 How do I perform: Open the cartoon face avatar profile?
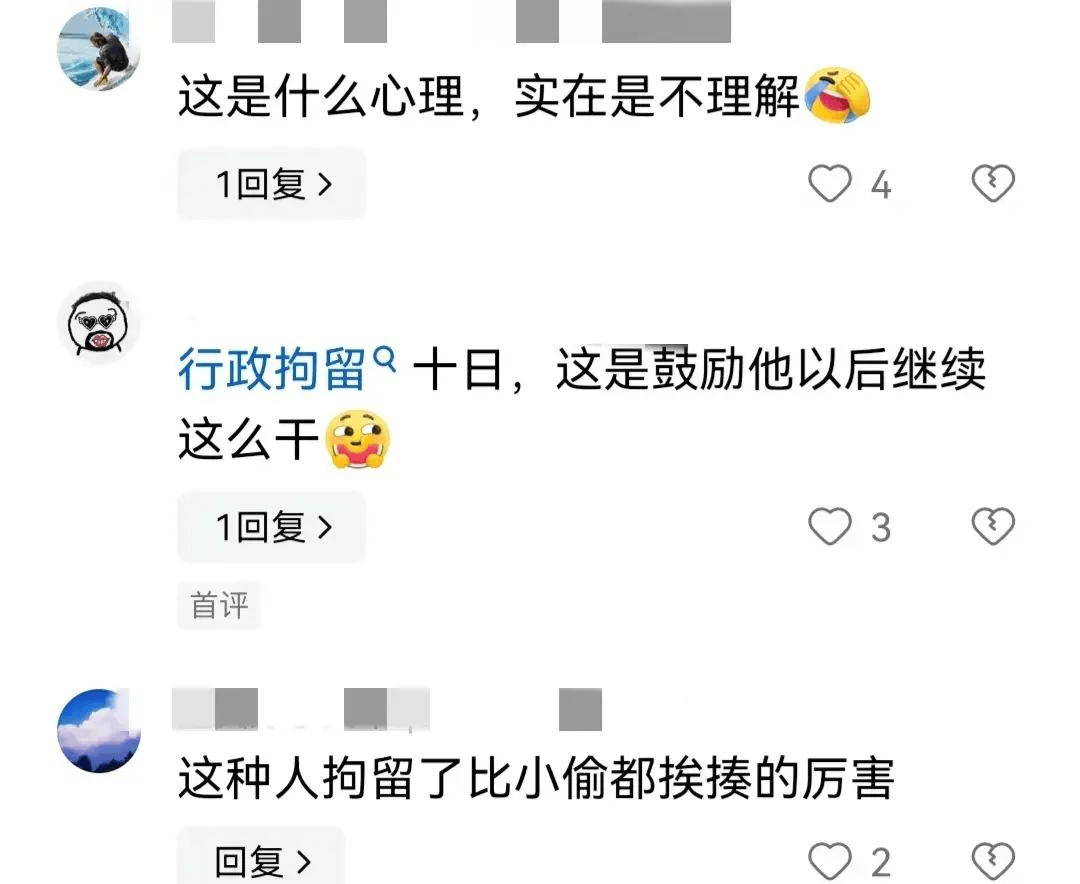coord(98,322)
